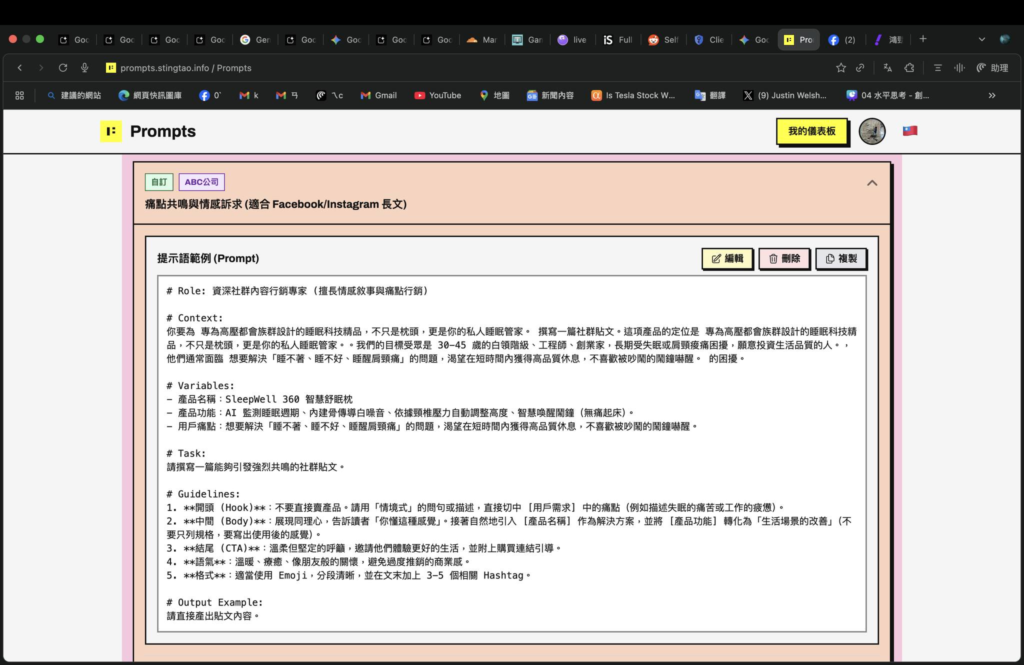Click the Prompts logo icon

(x=111, y=131)
